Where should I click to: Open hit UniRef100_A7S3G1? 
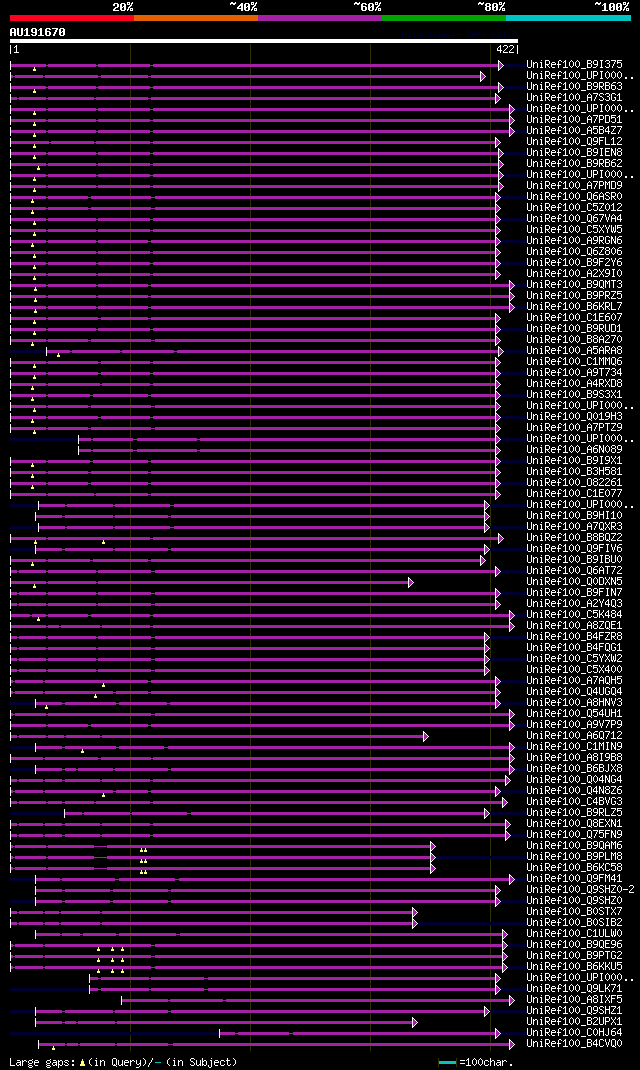click(574, 98)
